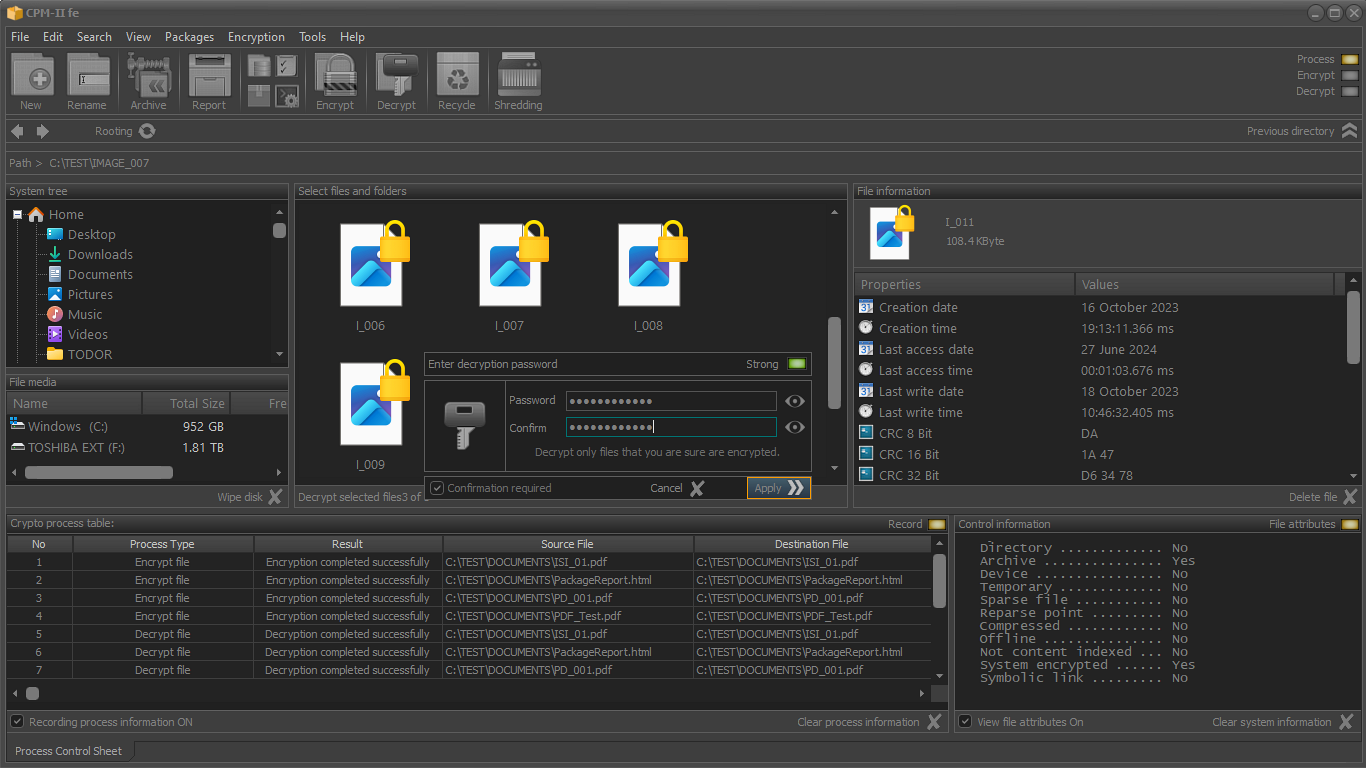Click the Recycle toolbar icon
The image size is (1366, 768).
[x=457, y=75]
